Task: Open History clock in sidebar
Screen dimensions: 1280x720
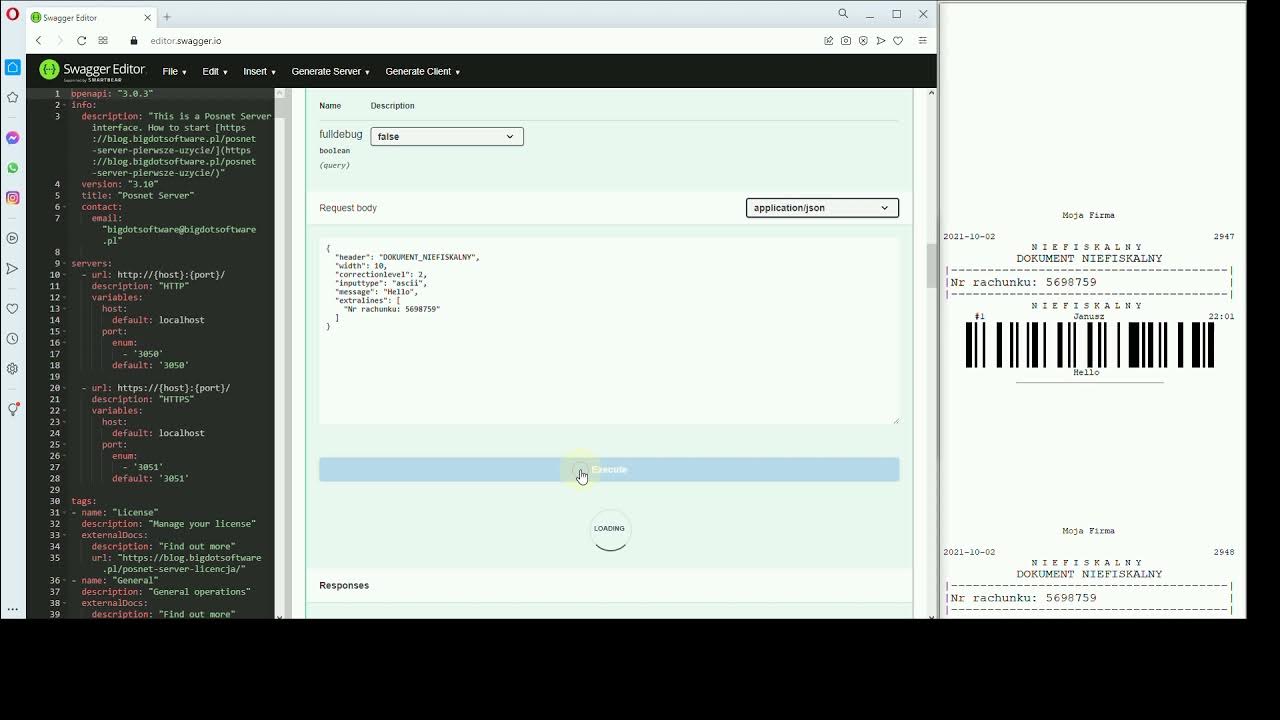Action: click(x=12, y=338)
